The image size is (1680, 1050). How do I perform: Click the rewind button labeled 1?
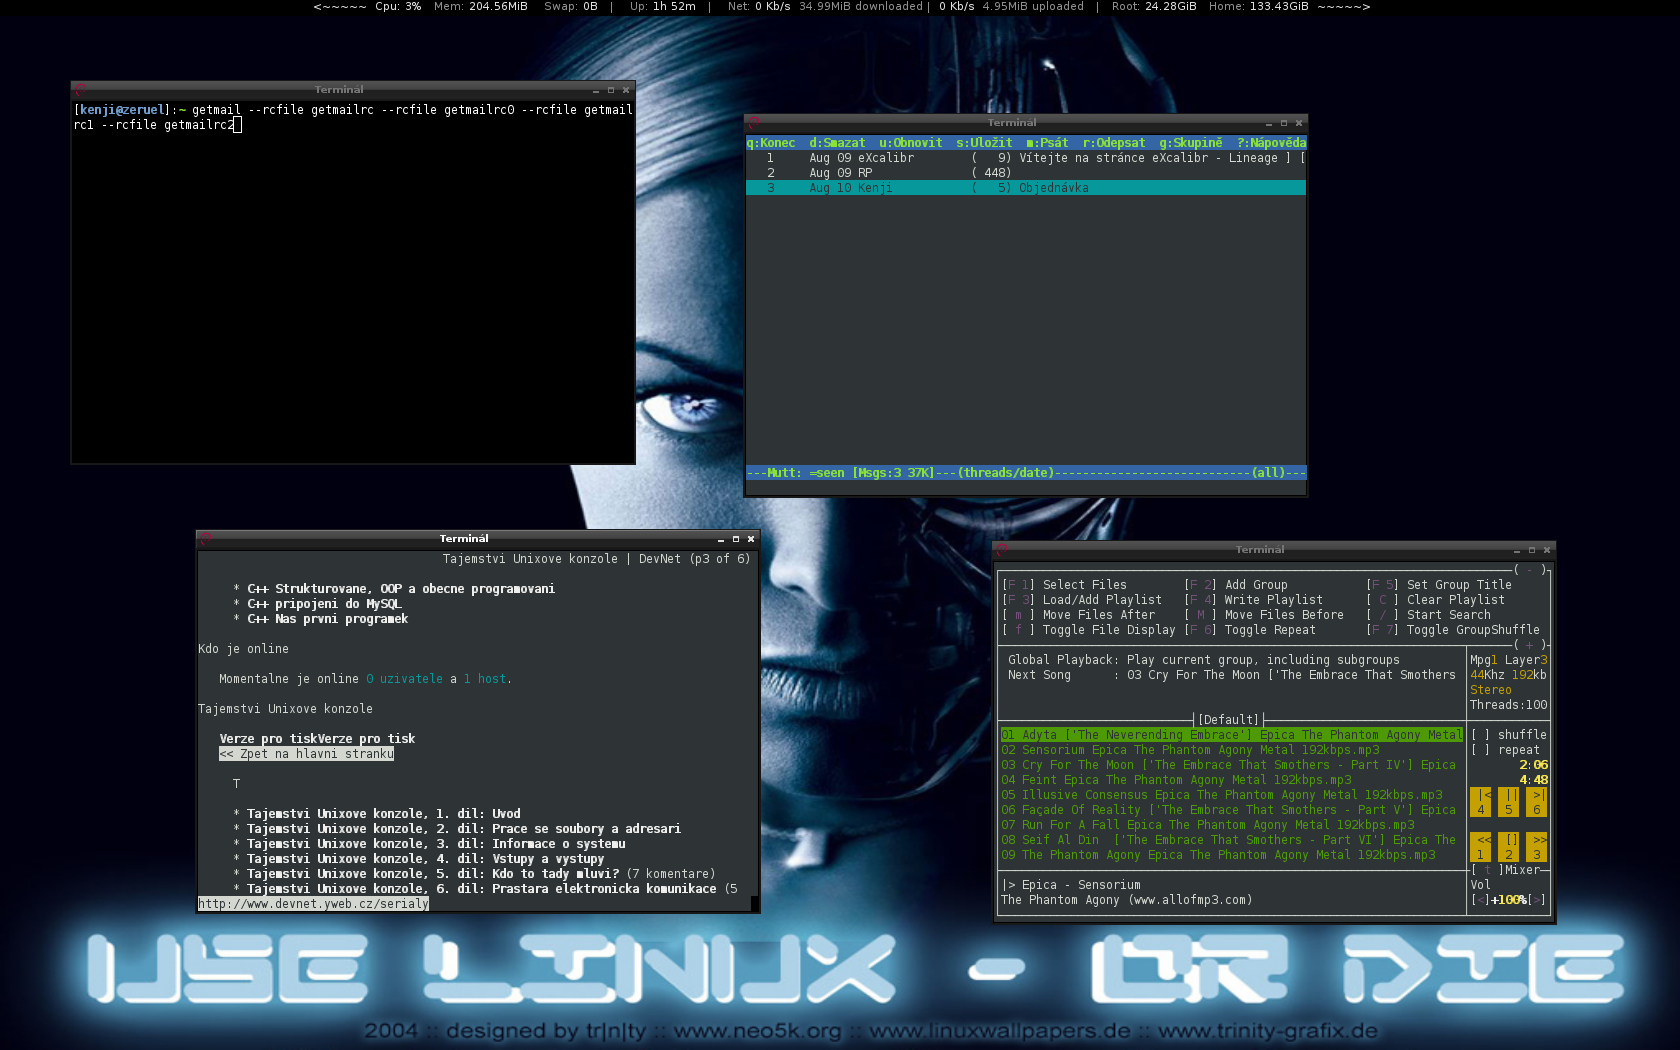click(x=1481, y=847)
